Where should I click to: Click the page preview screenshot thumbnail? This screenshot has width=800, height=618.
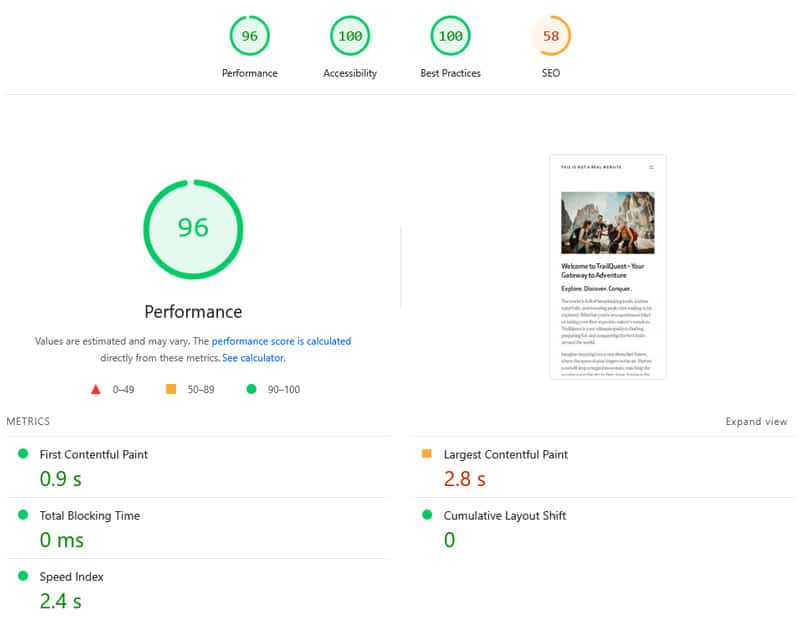click(x=606, y=267)
